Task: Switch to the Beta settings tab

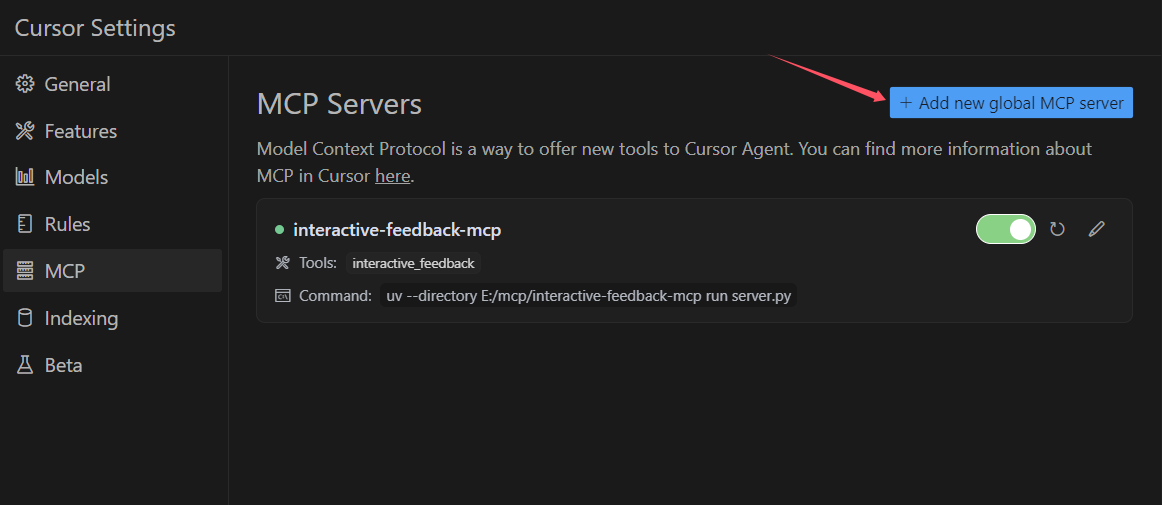Action: 113,365
